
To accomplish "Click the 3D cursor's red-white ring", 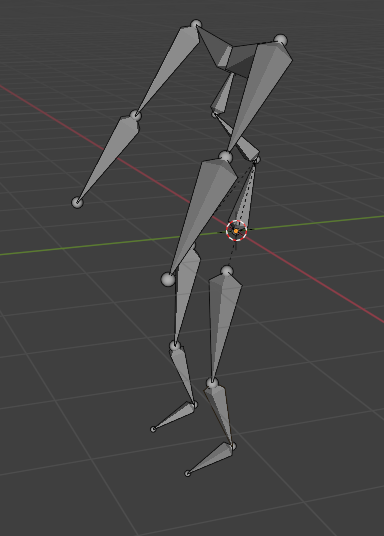I will point(236,231).
